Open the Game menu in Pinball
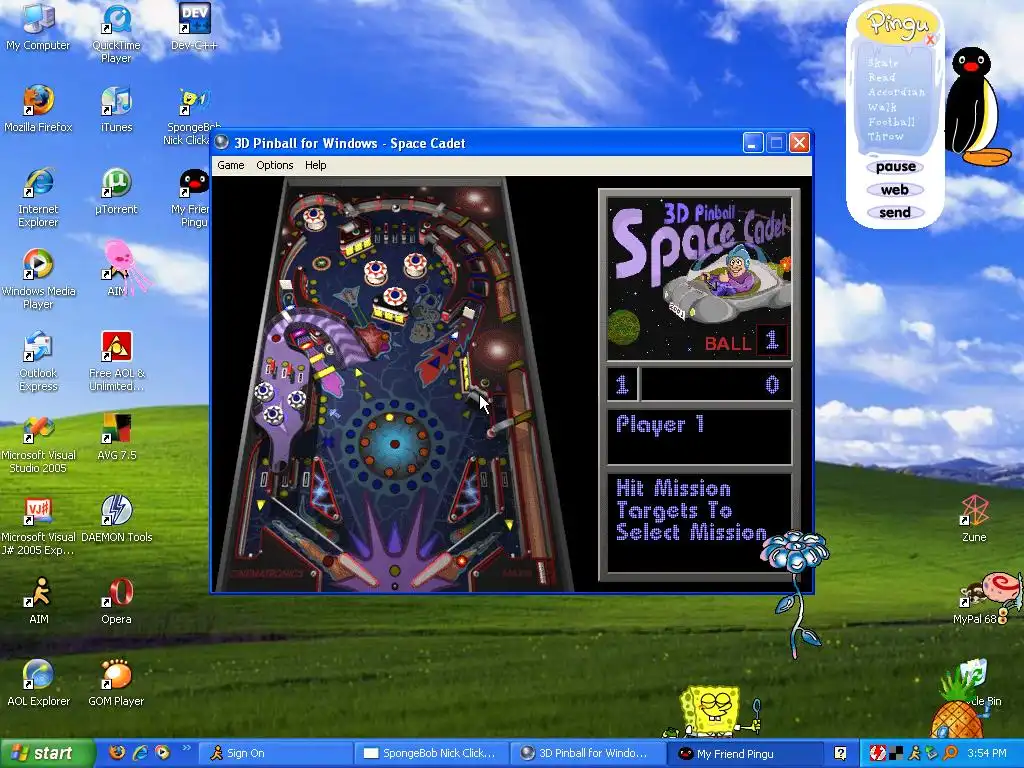Screen dimensions: 1024x768 pos(231,165)
